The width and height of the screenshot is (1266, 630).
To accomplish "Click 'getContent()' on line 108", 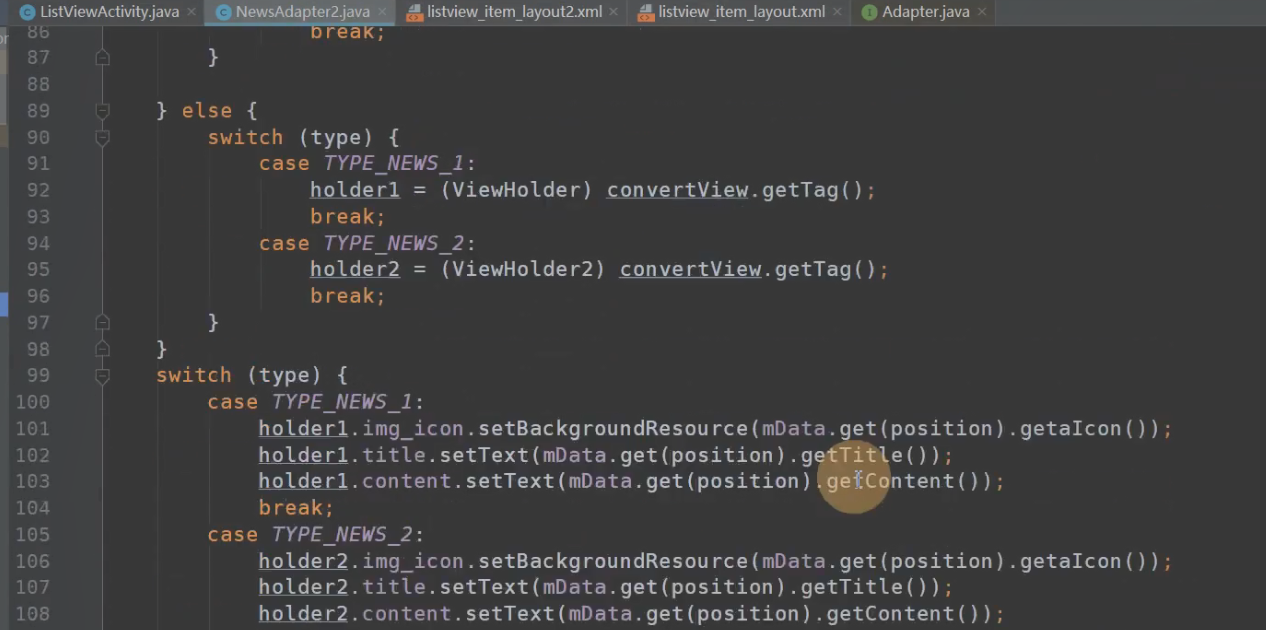I will pos(903,614).
